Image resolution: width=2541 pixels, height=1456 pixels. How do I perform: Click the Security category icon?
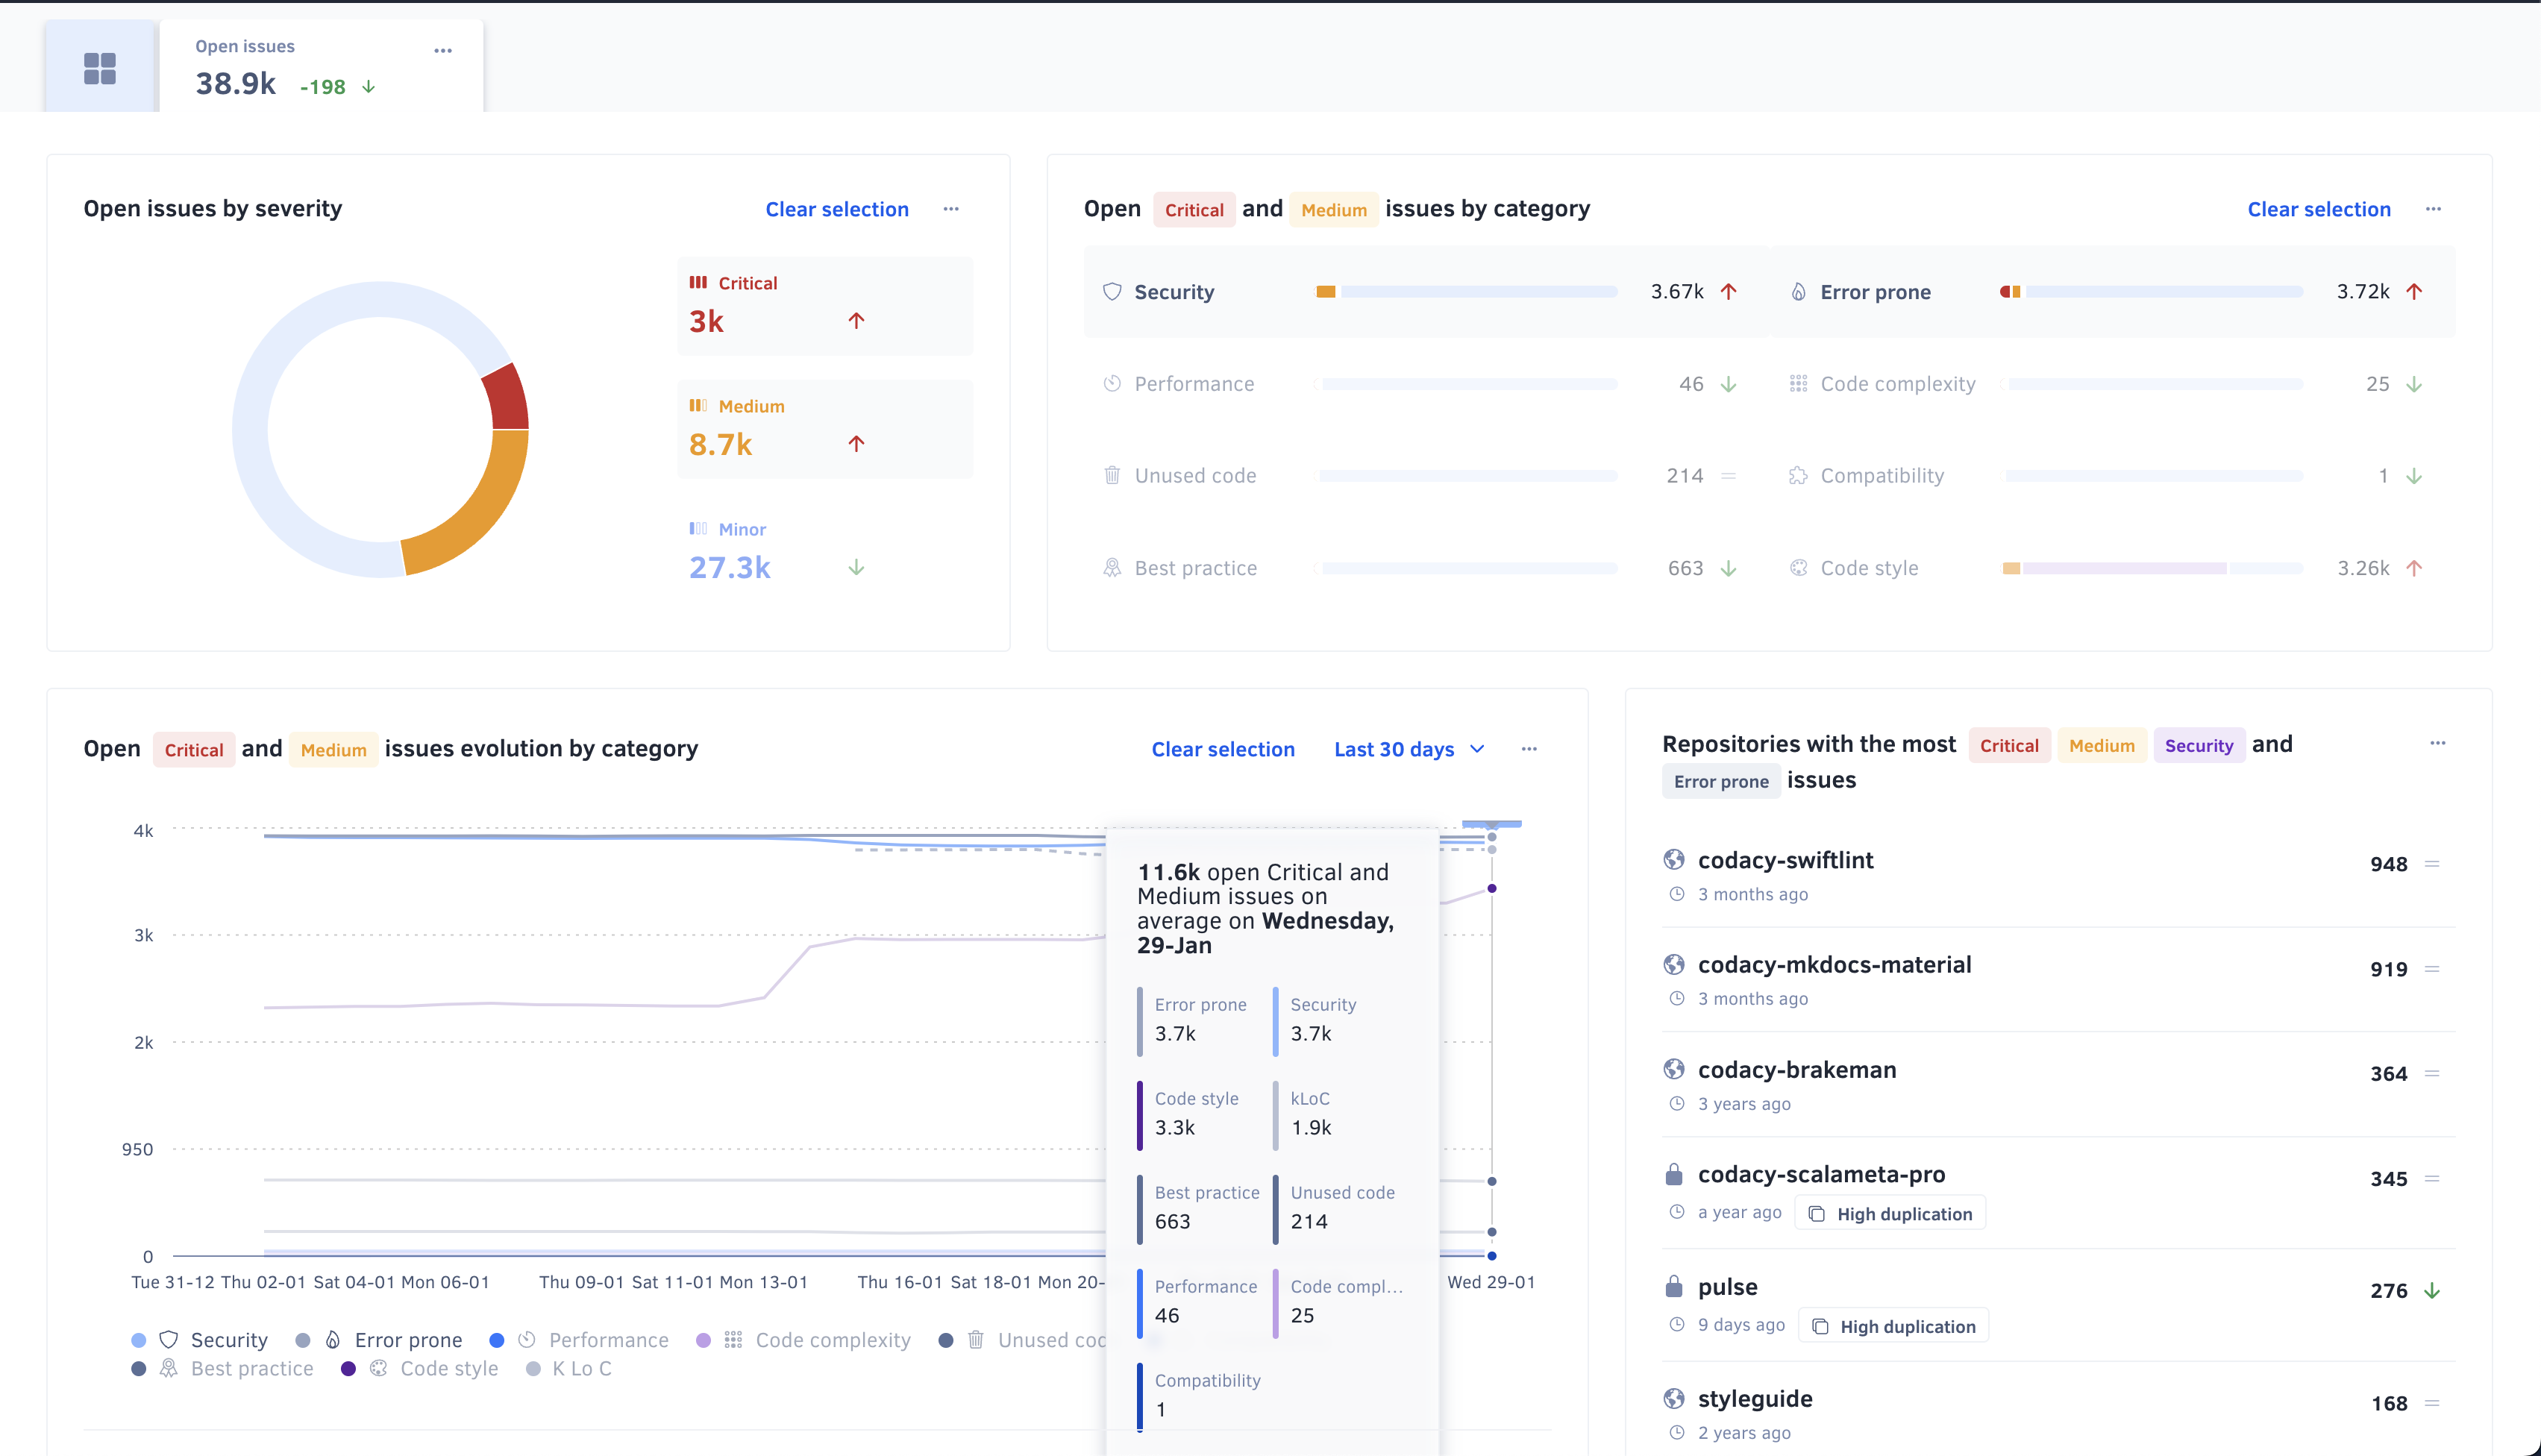(1112, 292)
